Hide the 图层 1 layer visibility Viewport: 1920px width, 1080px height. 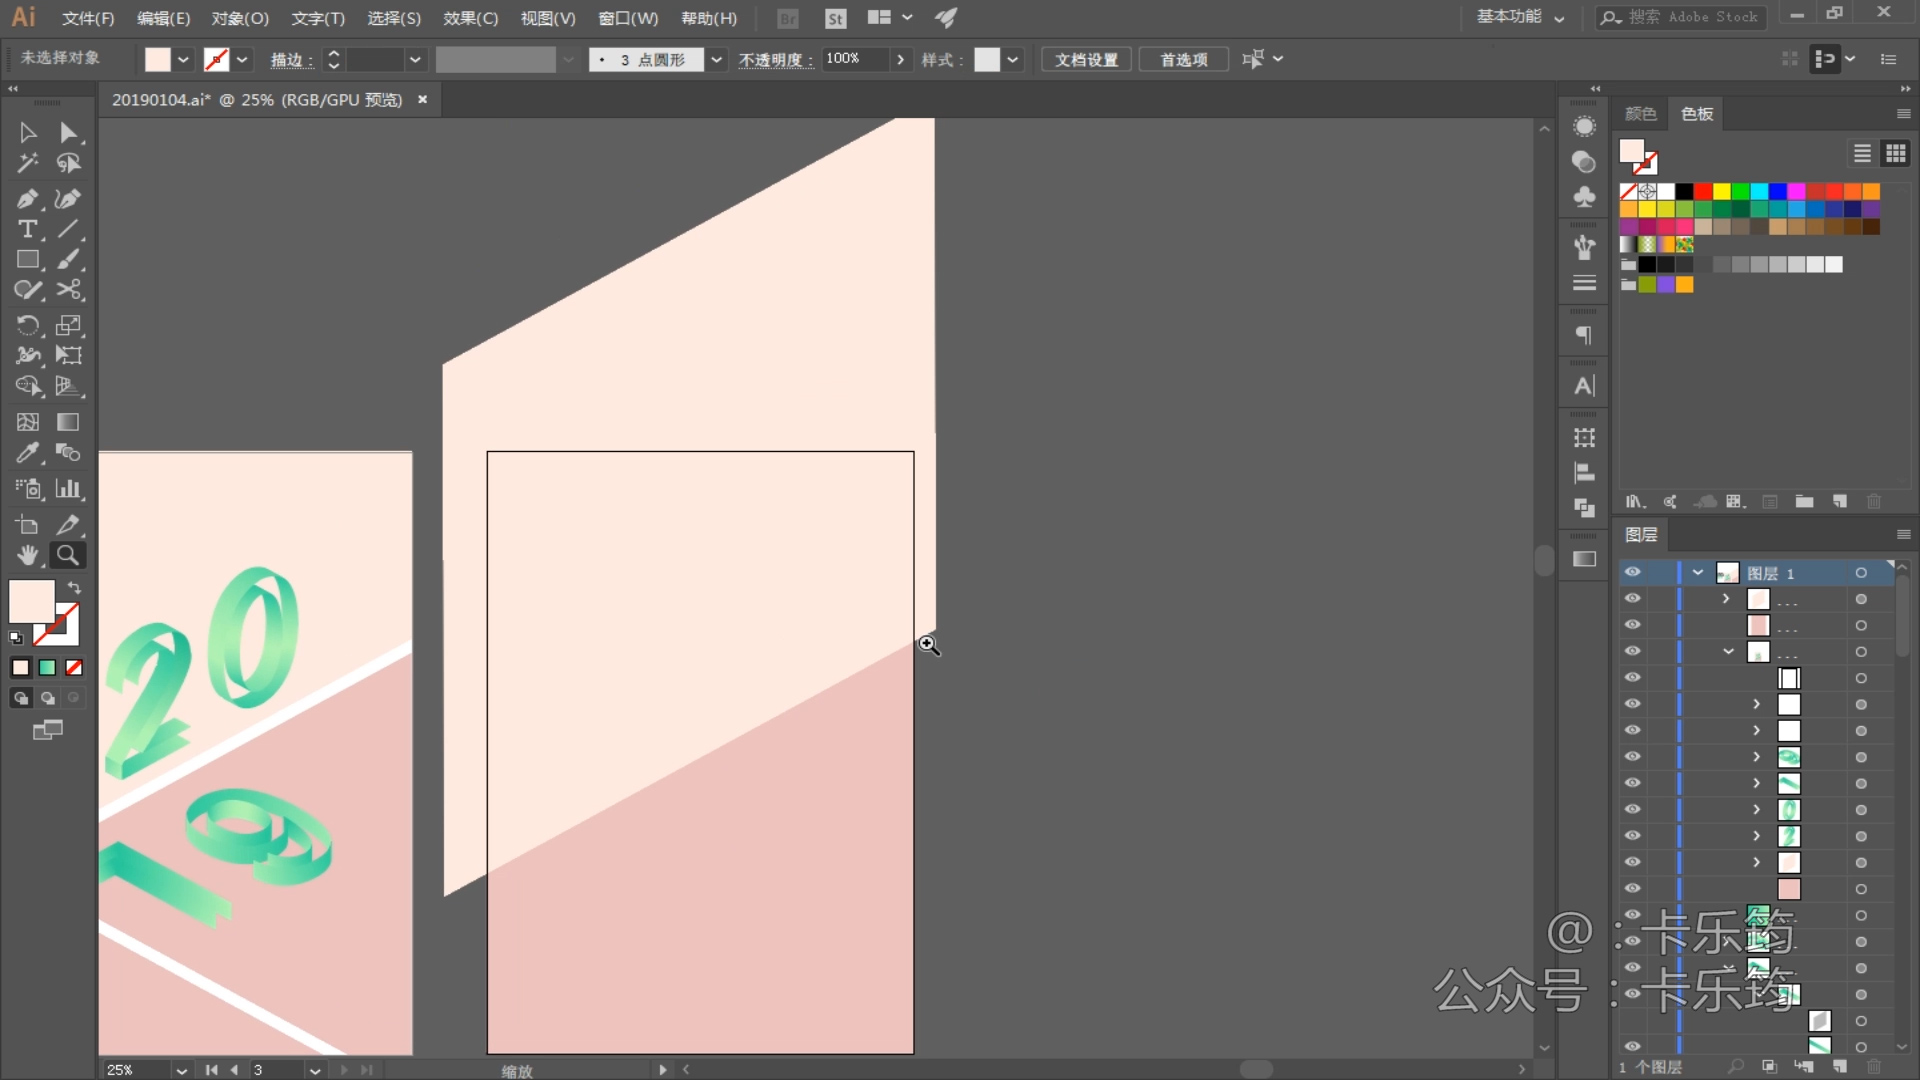1632,572
